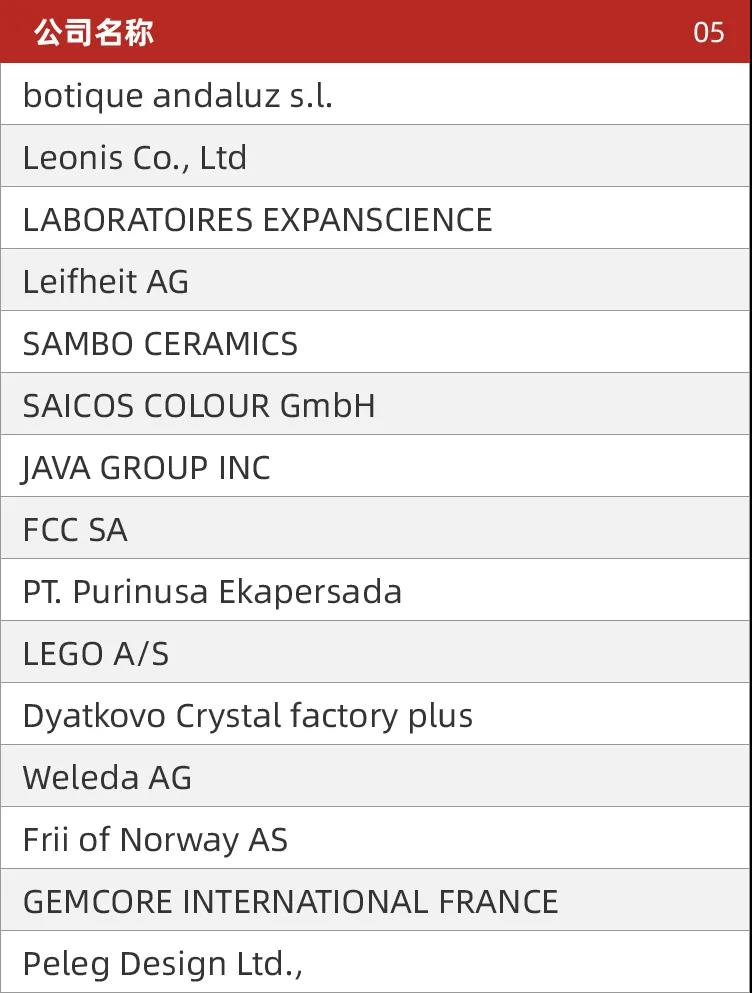Select SAICOS COLOUR GmbH row
Image resolution: width=752 pixels, height=993 pixels.
(376, 404)
